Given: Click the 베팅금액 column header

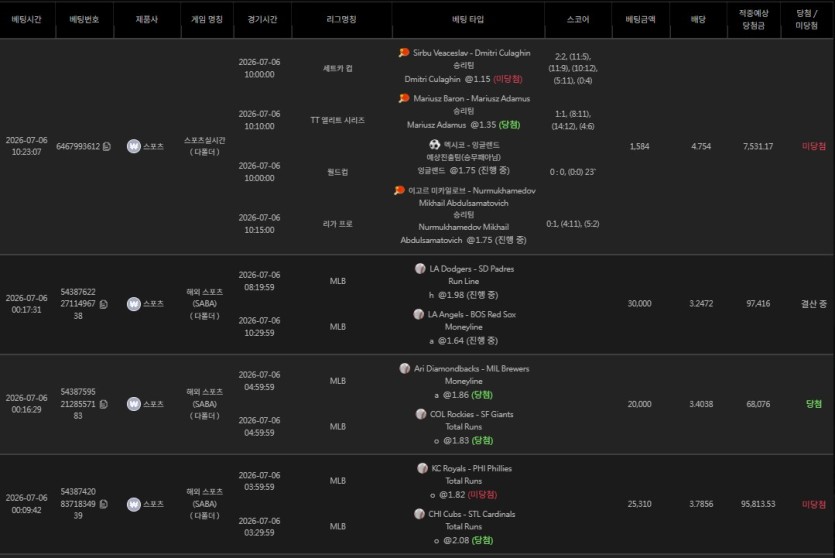Looking at the screenshot, I should point(640,19).
